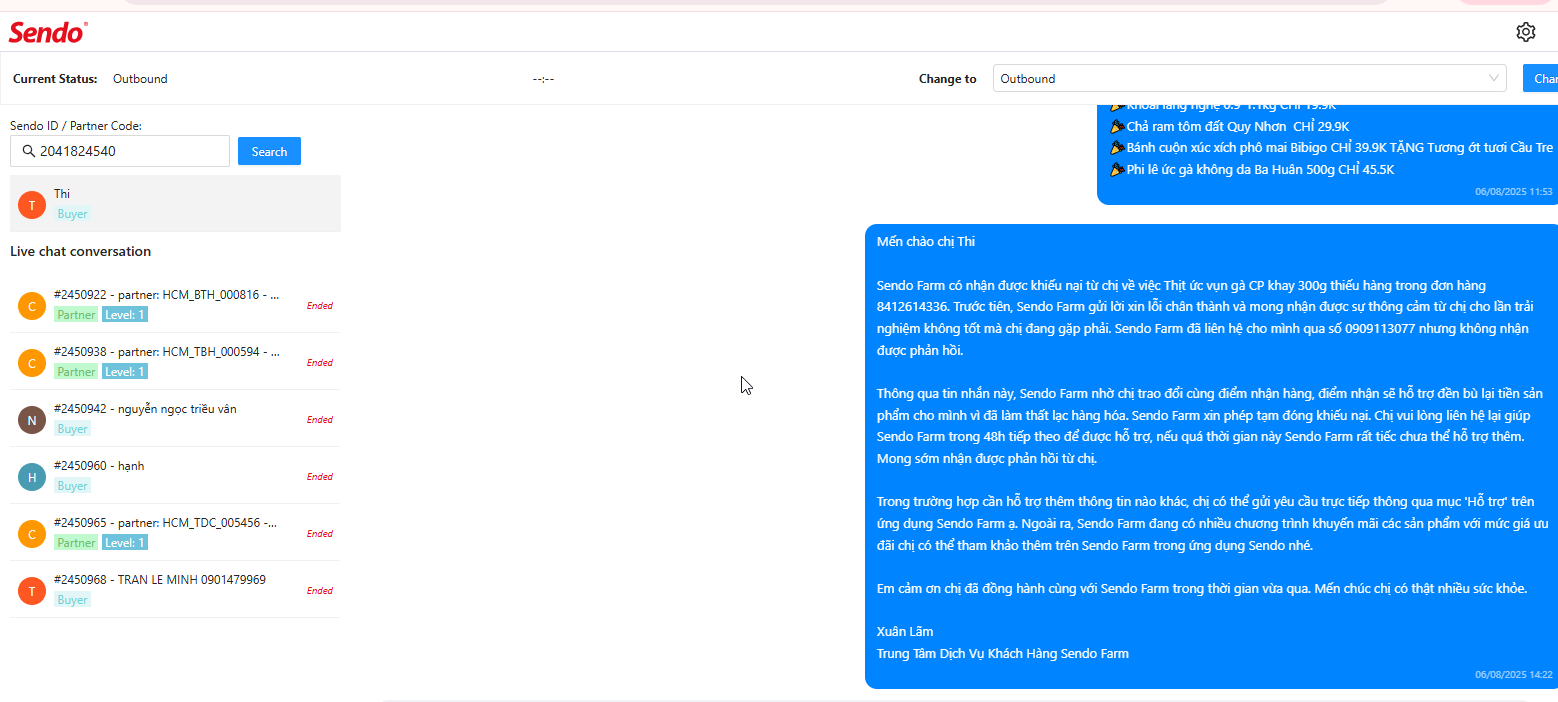The image size is (1558, 702).
Task: Open conversation #2450968 TRAN LE MINH 0901479969
Action: pos(175,590)
